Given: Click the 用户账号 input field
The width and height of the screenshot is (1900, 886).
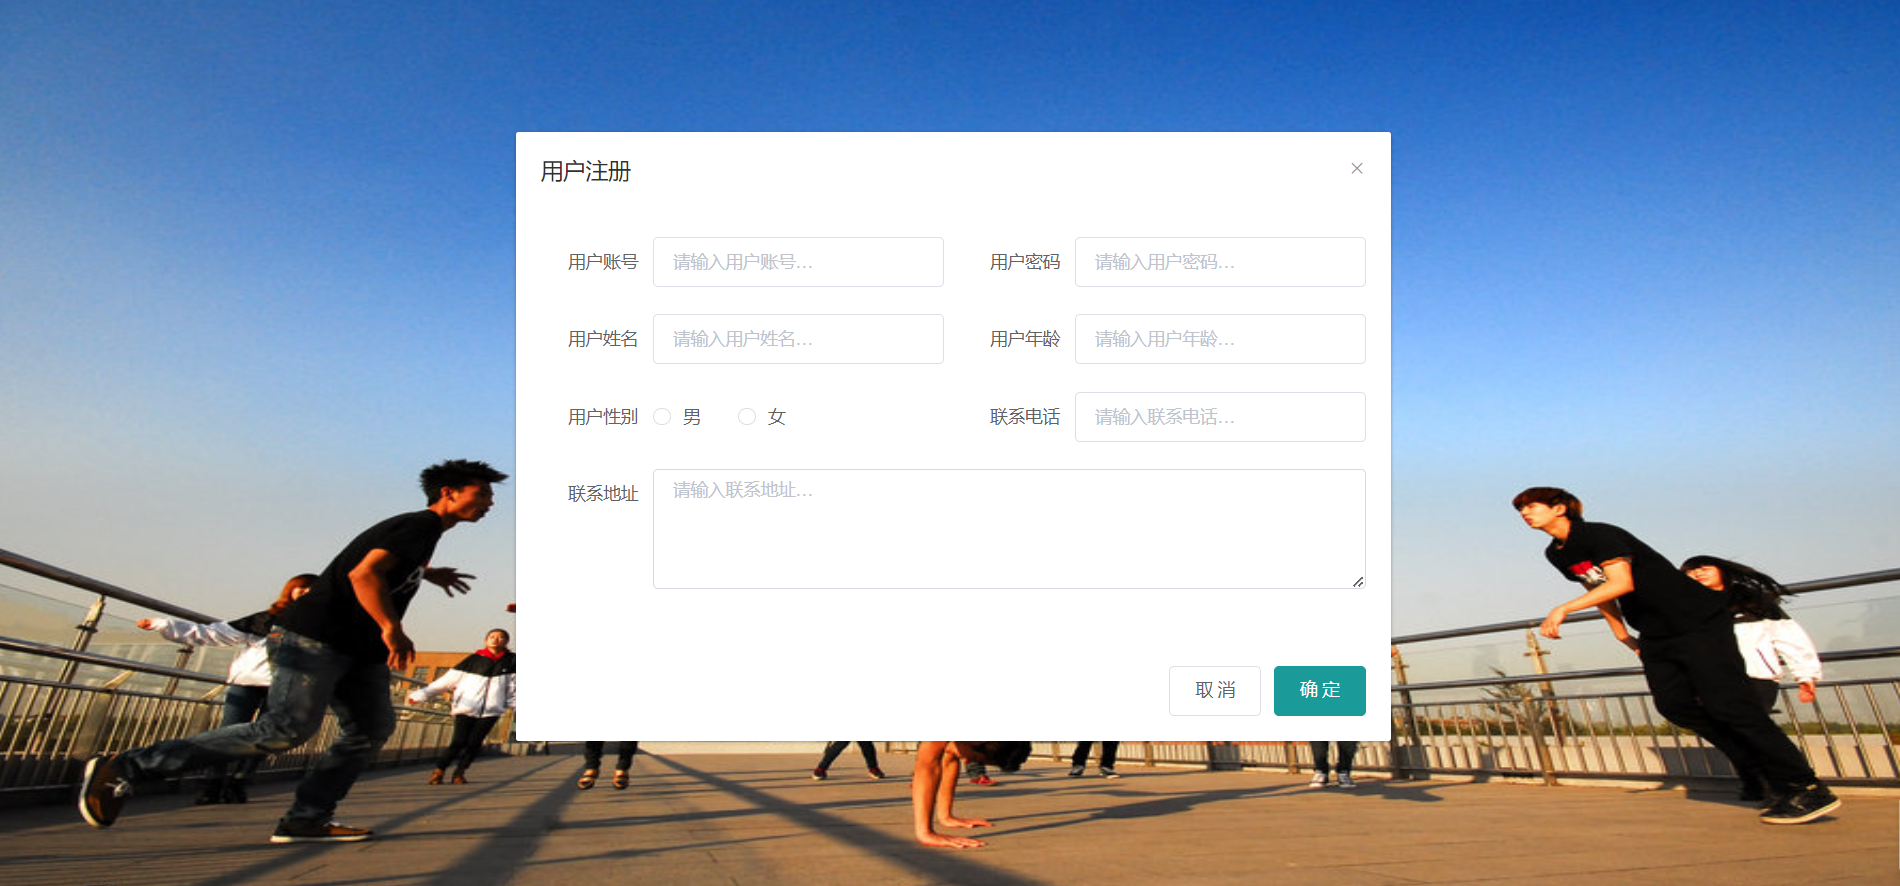Looking at the screenshot, I should coord(798,262).
